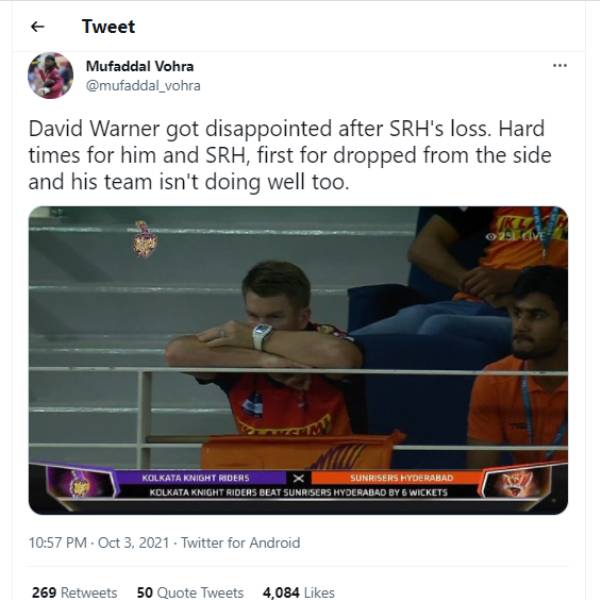
Task: Click the KKR emblem on the scoreboard banner
Action: (x=80, y=484)
